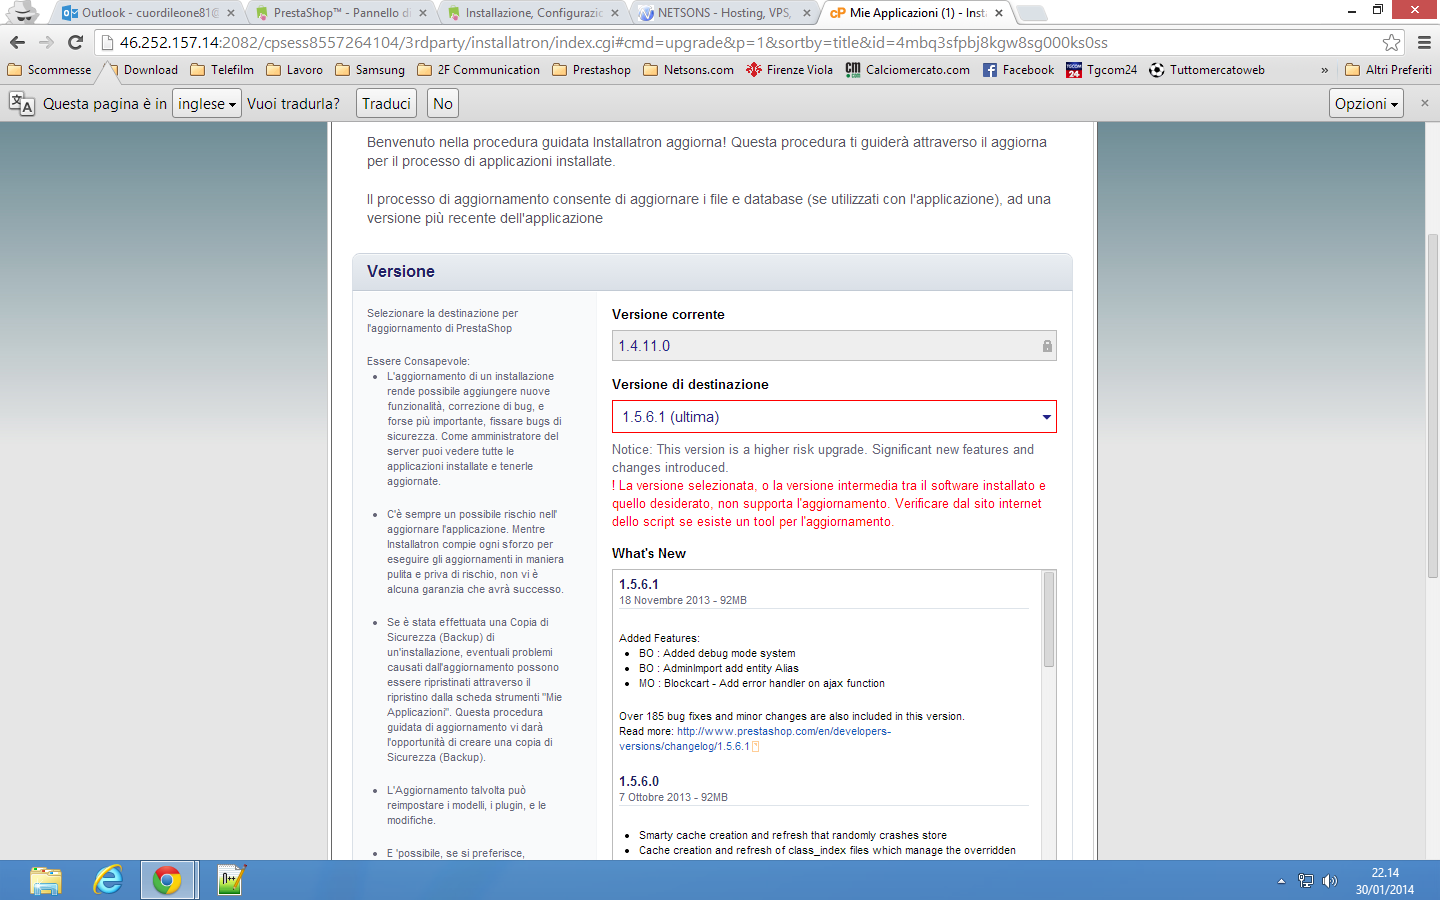Click the What's New box scrollbar
The width and height of the screenshot is (1440, 900).
pyautogui.click(x=1049, y=620)
